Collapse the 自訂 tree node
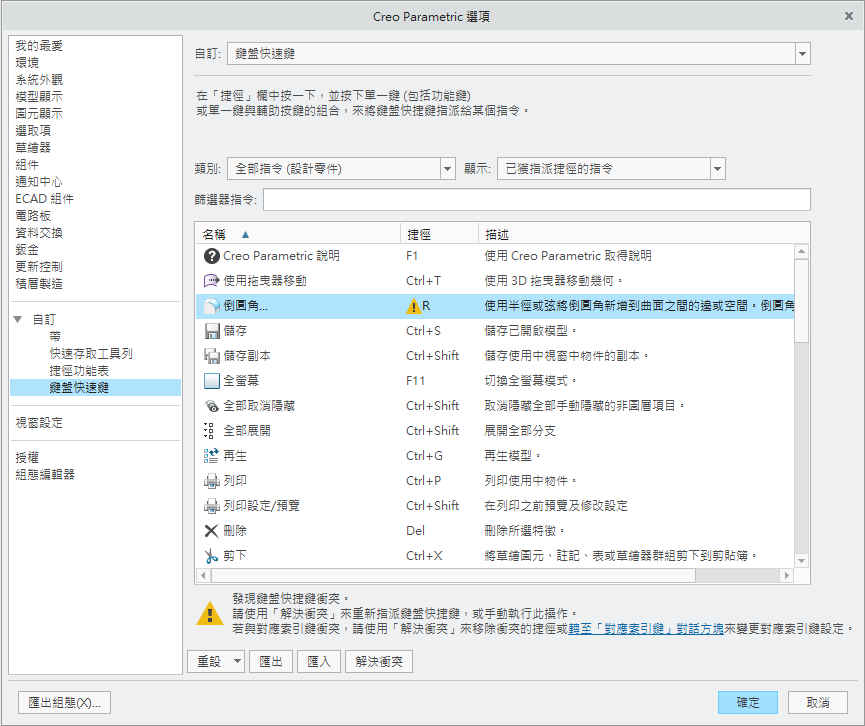 click(x=17, y=320)
